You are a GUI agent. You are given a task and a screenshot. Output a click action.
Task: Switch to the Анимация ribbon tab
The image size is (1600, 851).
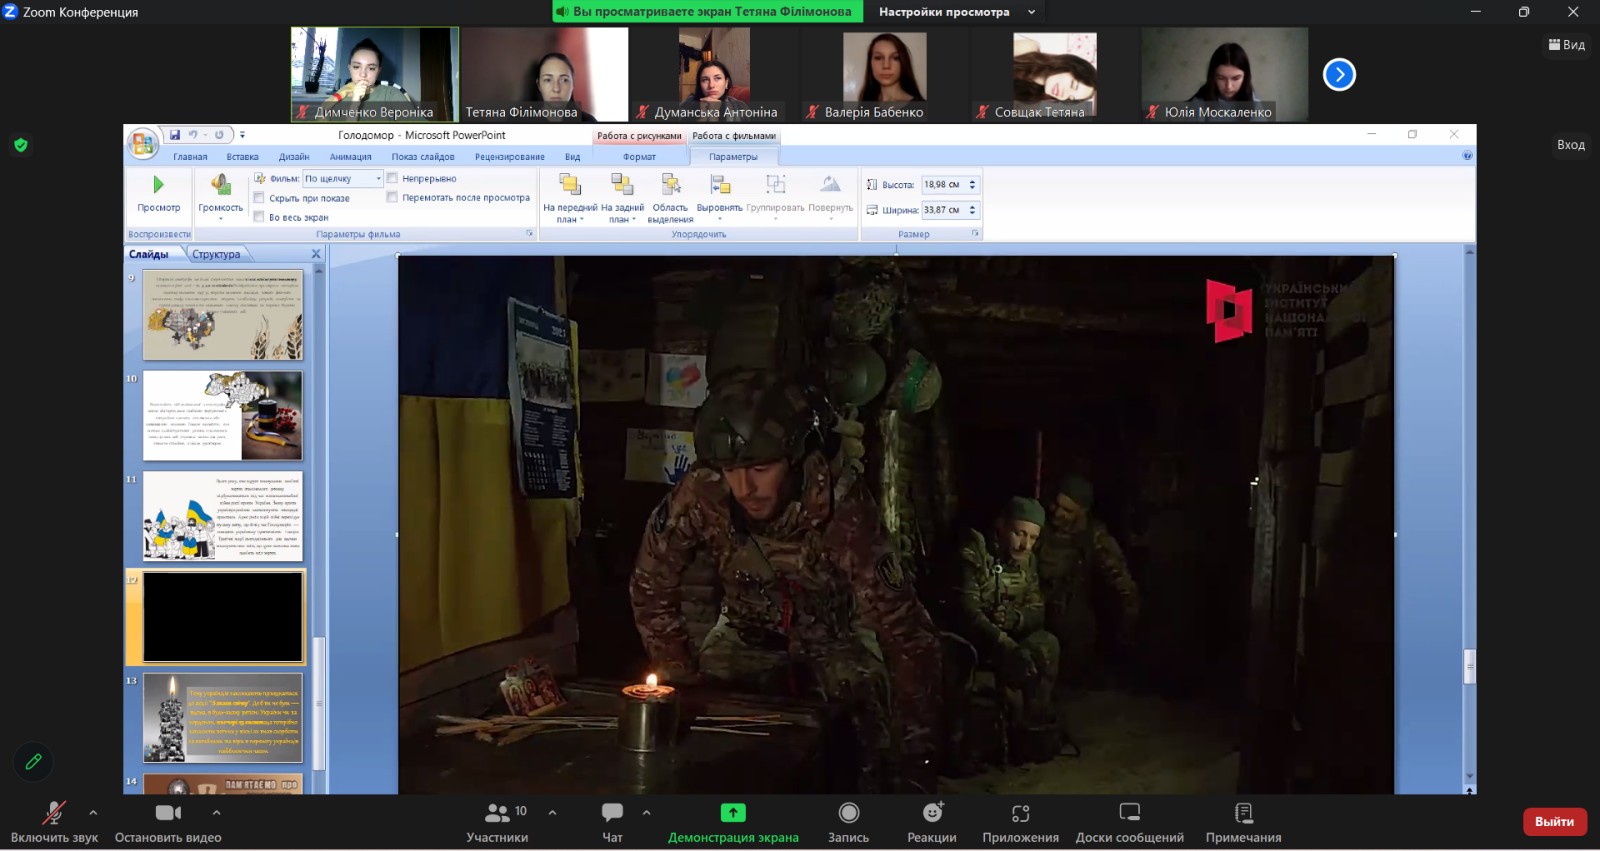[x=350, y=157]
